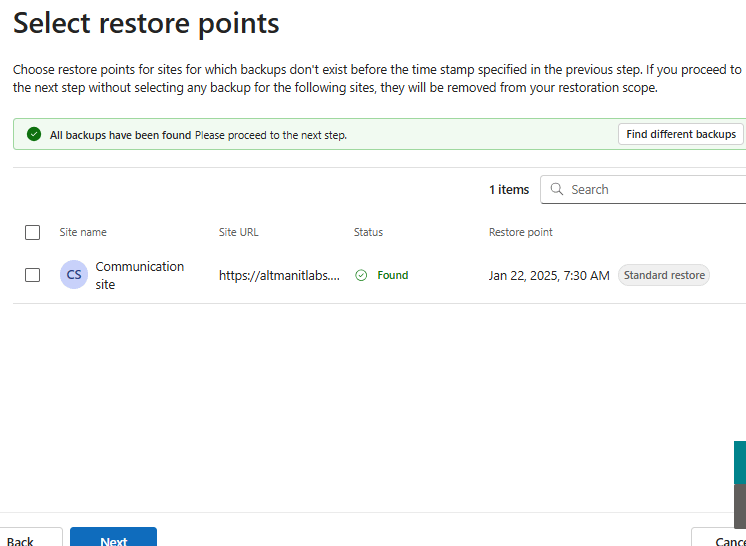Image resolution: width=746 pixels, height=546 pixels.
Task: Sort by Site URL column header
Action: 238,232
